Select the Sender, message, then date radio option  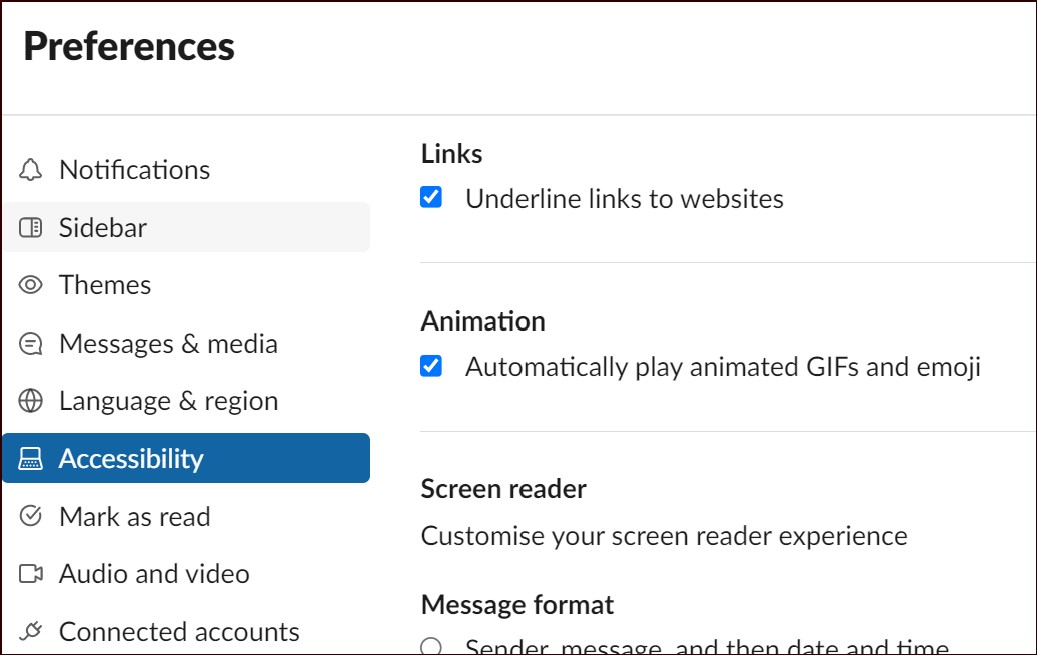click(x=430, y=648)
